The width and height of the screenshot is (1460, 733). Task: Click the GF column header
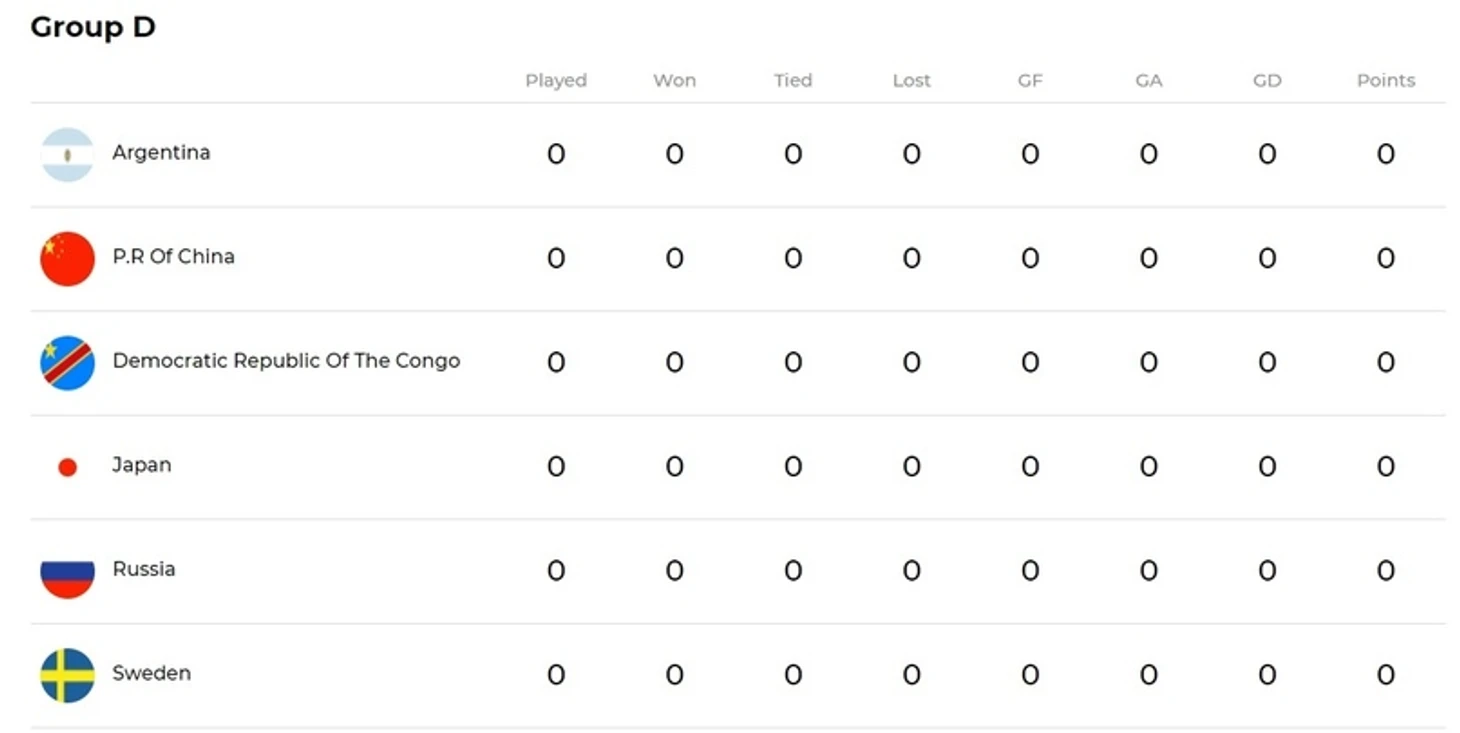pyautogui.click(x=1030, y=81)
